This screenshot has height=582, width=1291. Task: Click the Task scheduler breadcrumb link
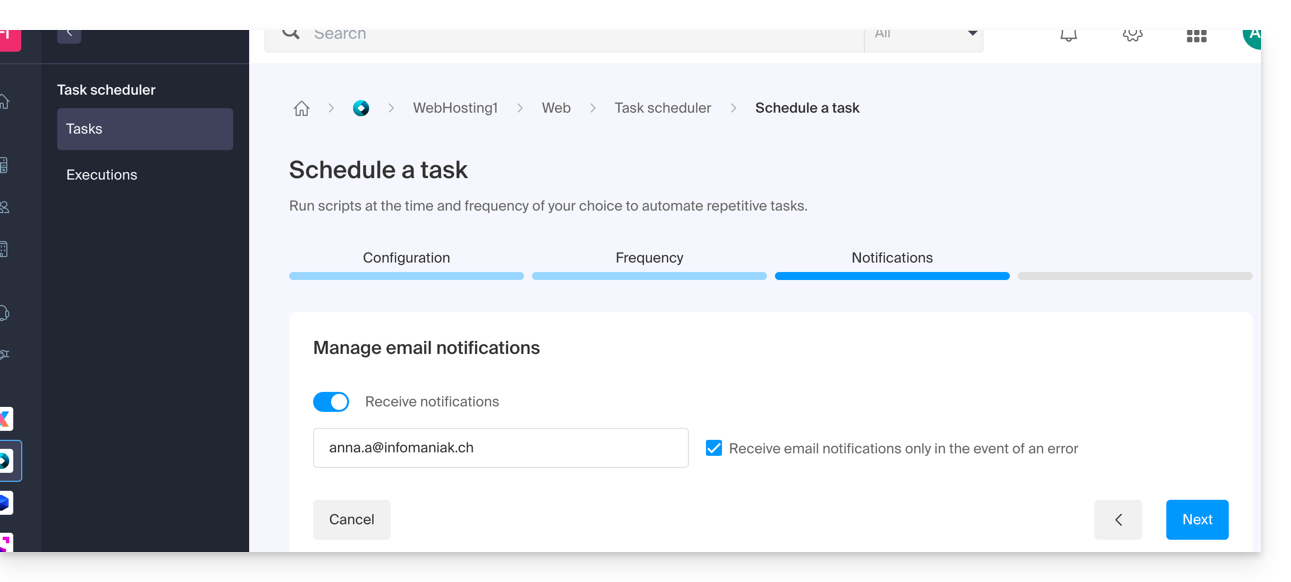point(663,108)
